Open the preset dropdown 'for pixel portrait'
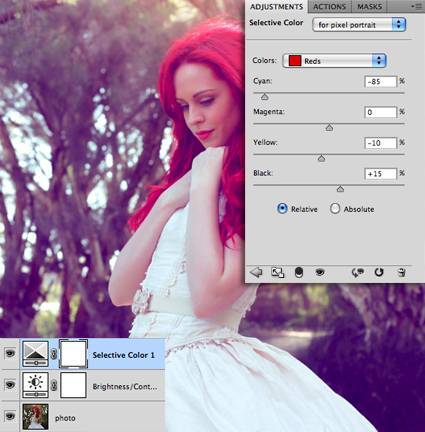 pyautogui.click(x=359, y=25)
